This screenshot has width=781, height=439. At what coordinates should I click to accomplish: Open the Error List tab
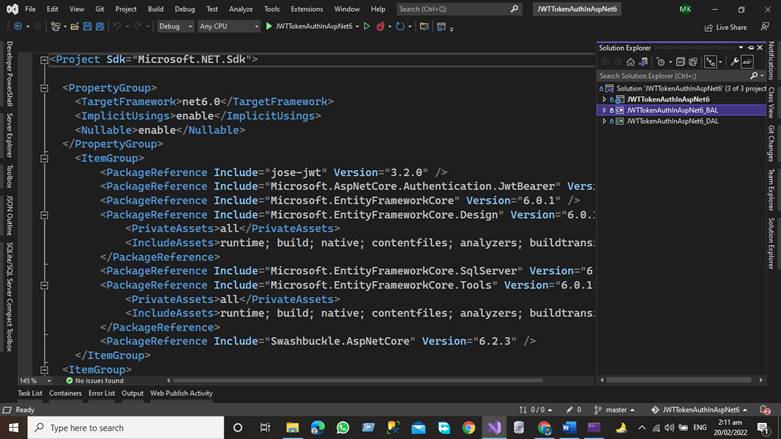click(102, 393)
